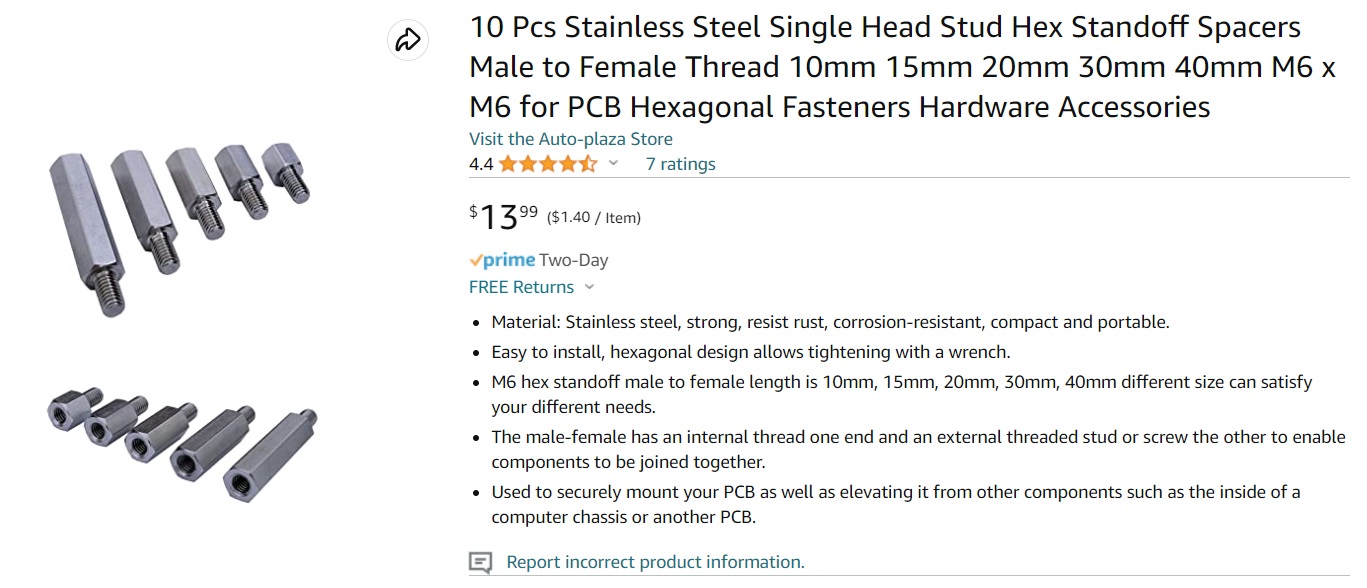
Task: Click the $1.40 per item price
Action: 594,217
